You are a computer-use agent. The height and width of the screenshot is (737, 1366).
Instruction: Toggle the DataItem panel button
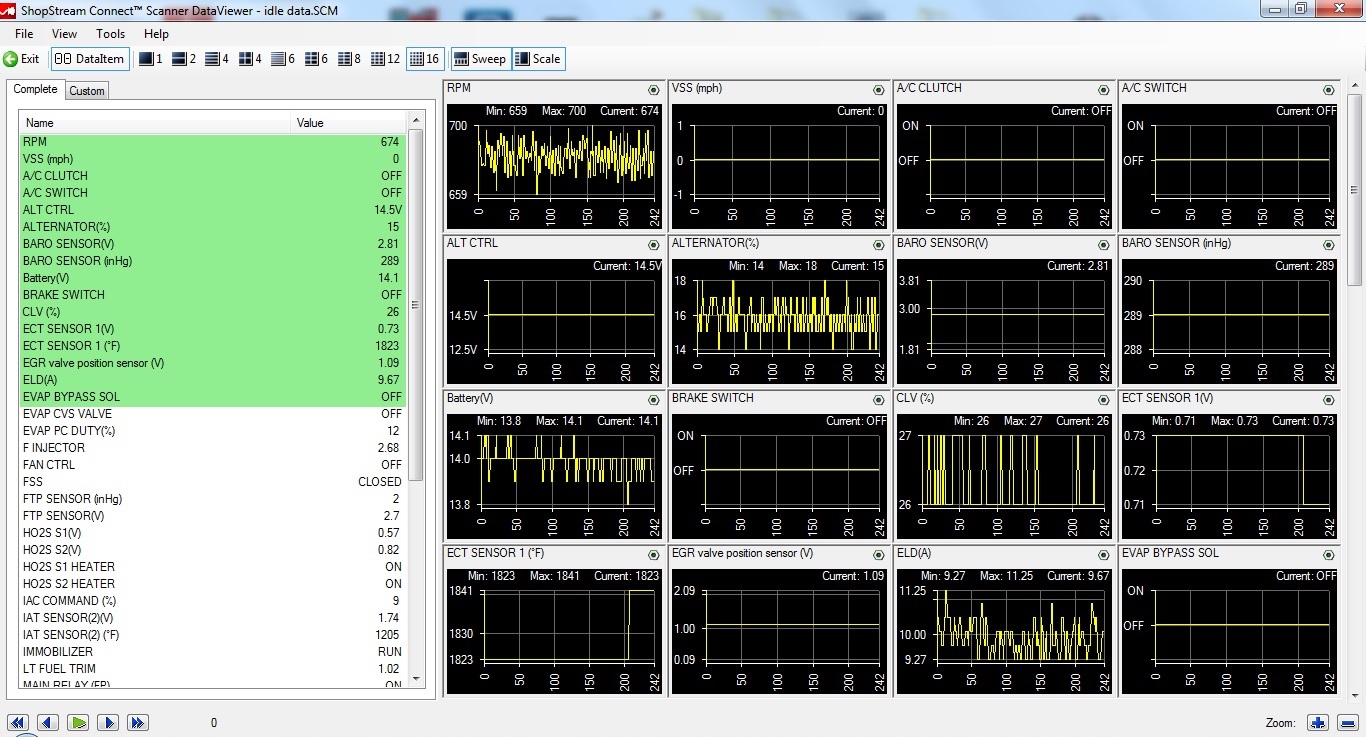pos(90,59)
